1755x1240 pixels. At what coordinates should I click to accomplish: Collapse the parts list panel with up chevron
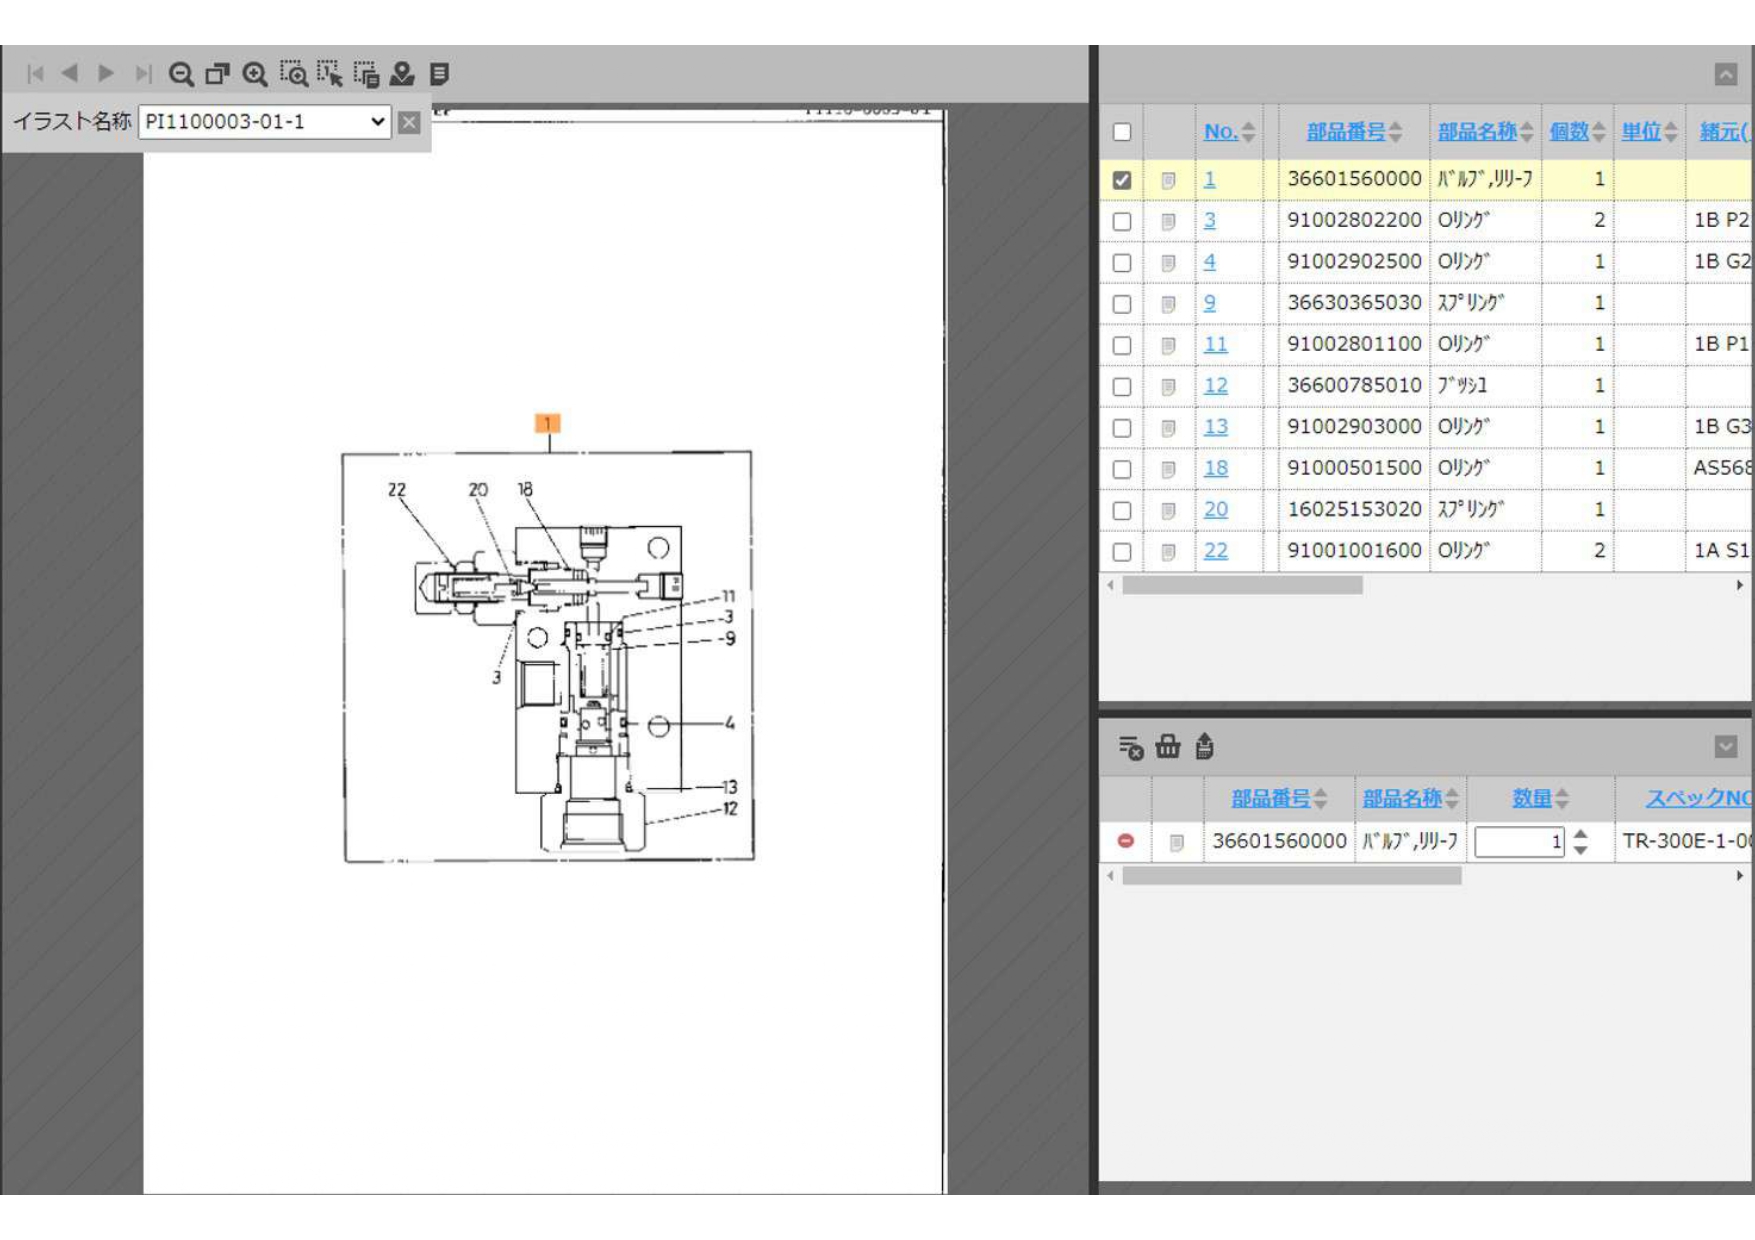click(1725, 74)
